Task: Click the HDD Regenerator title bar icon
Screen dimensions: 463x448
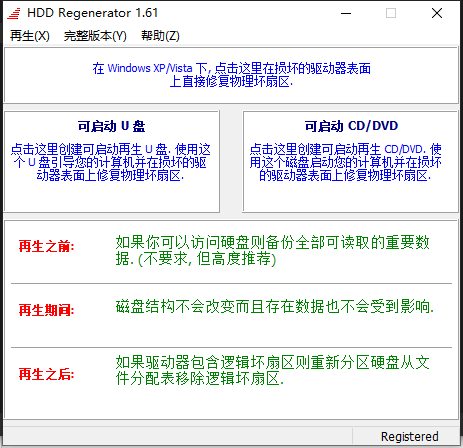Action: [14, 13]
